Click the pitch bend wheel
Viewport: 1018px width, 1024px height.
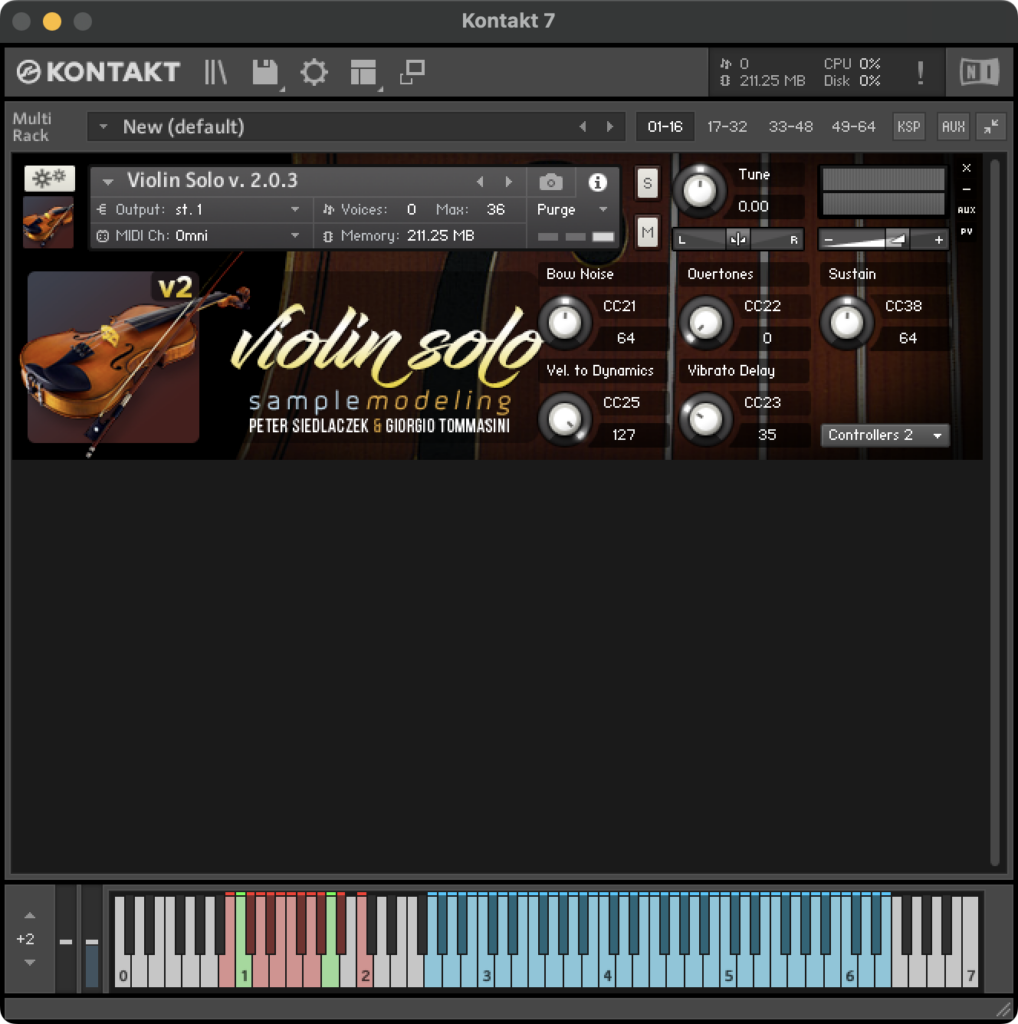pos(66,941)
